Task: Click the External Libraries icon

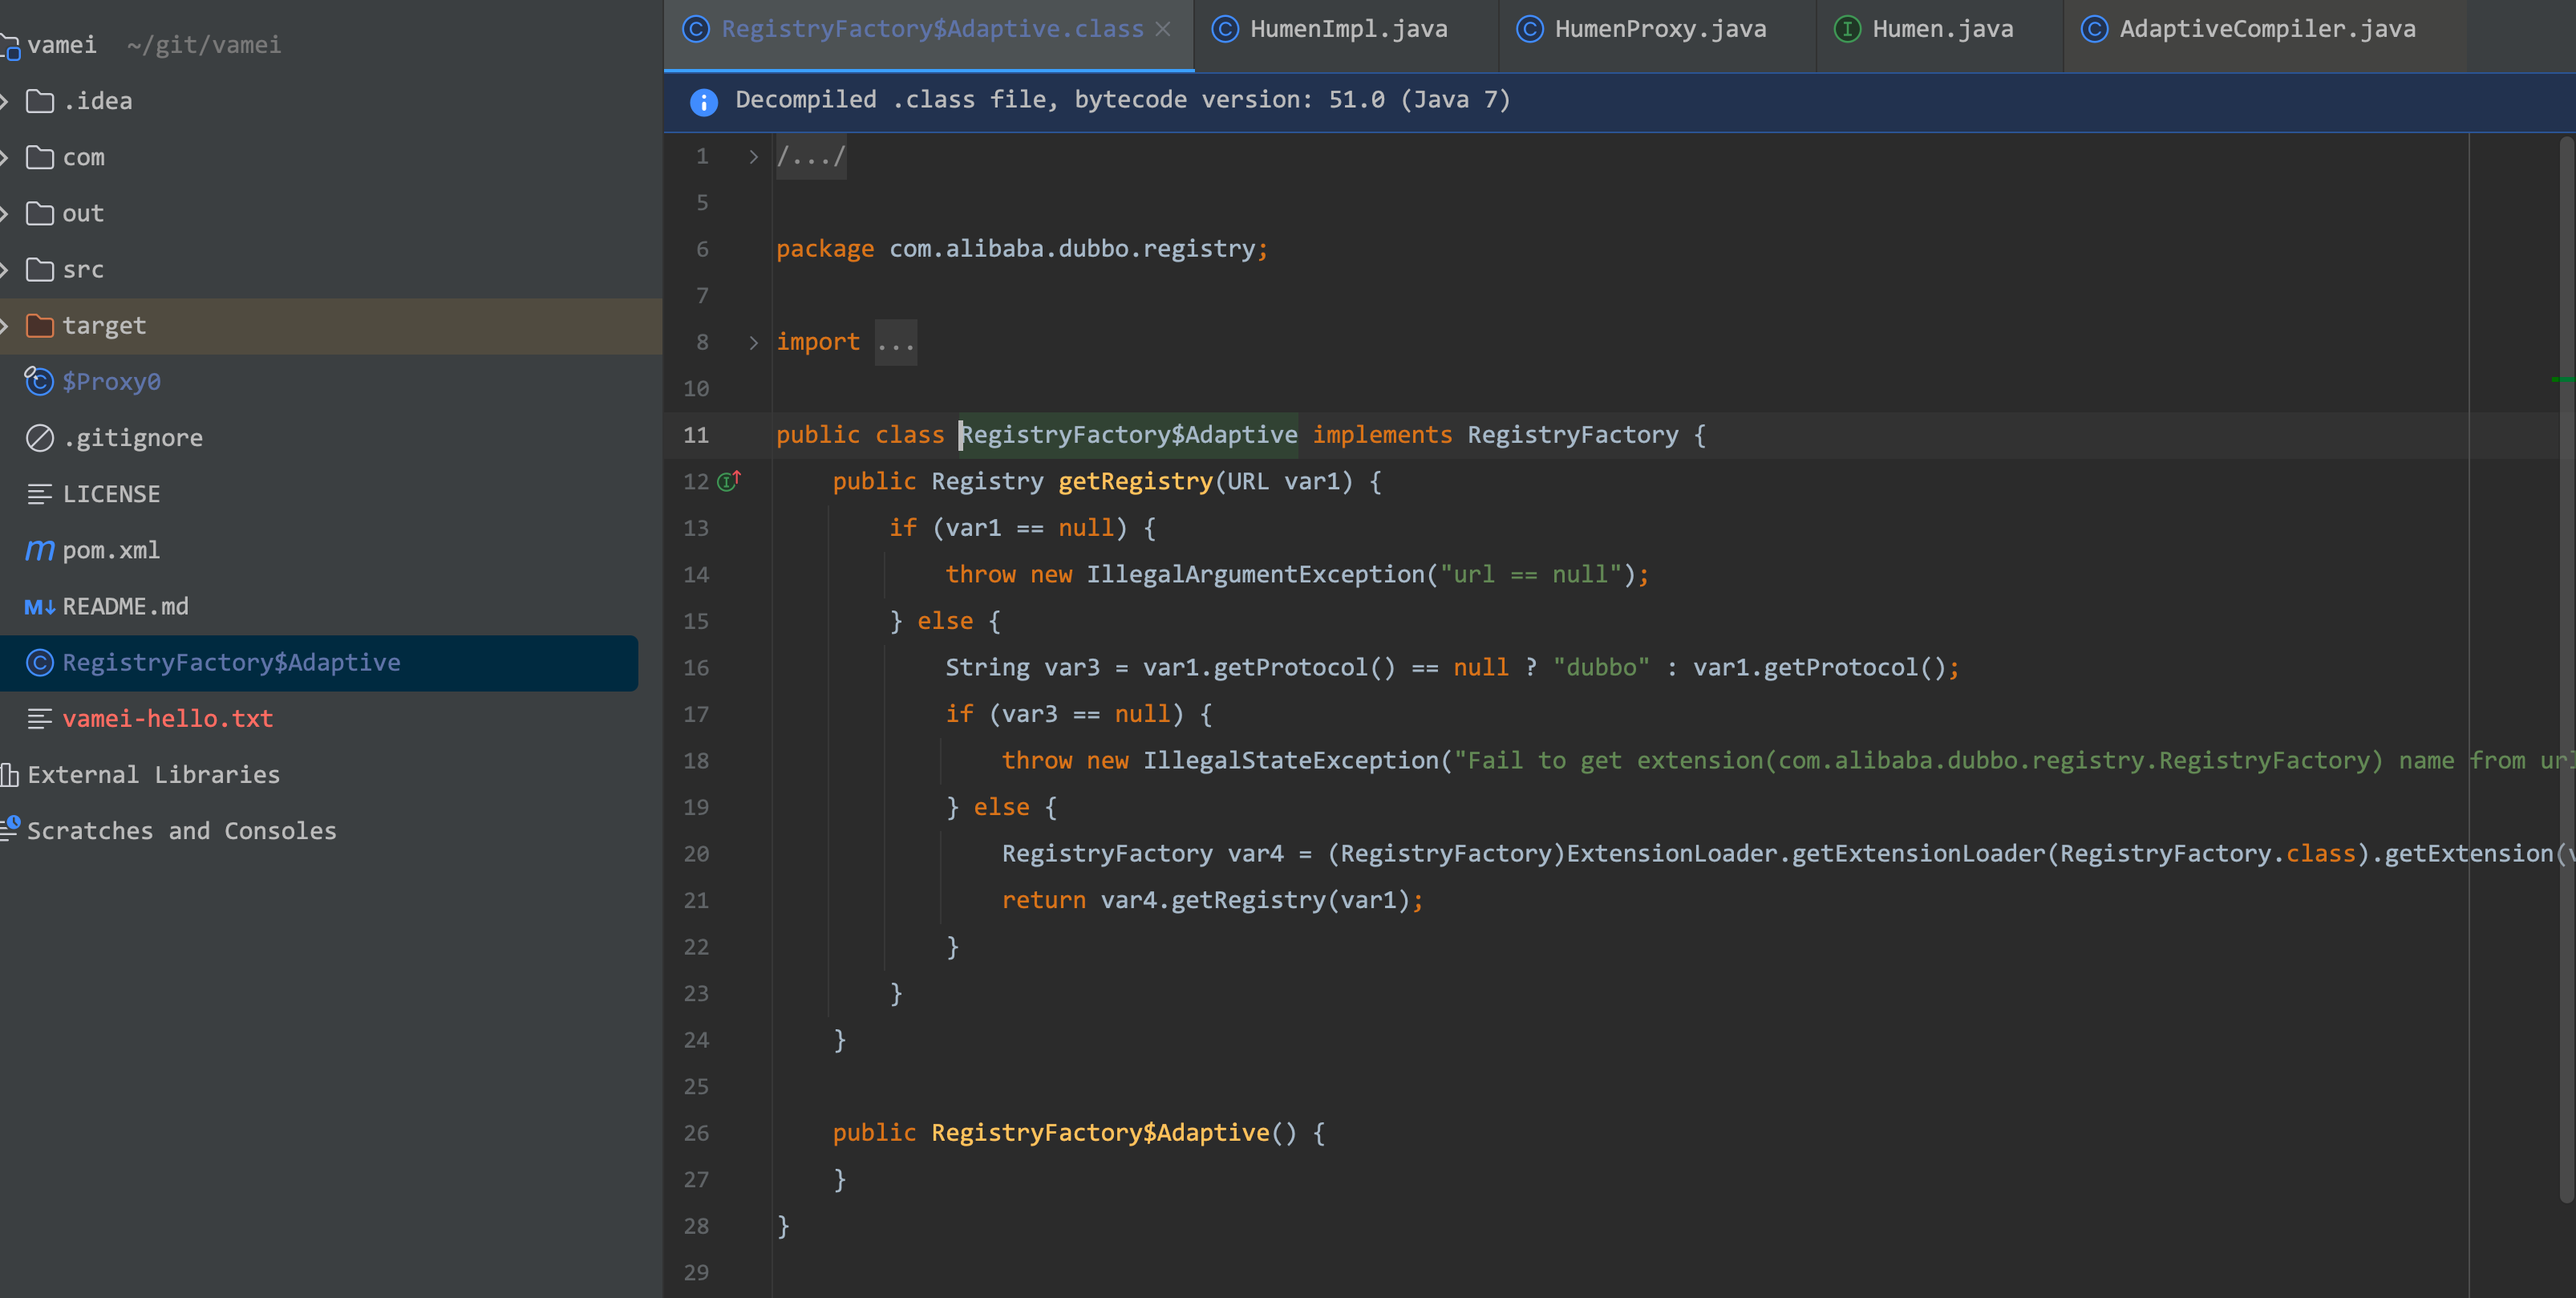Action: point(10,775)
